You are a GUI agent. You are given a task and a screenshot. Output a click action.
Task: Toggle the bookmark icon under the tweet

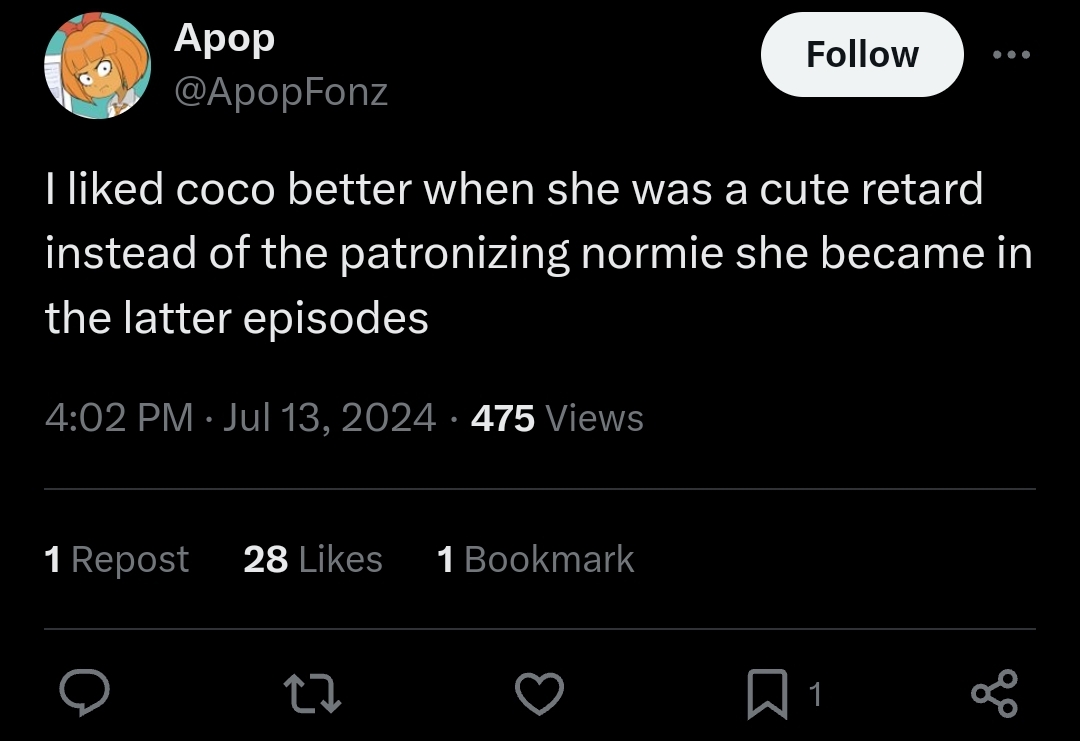(768, 693)
